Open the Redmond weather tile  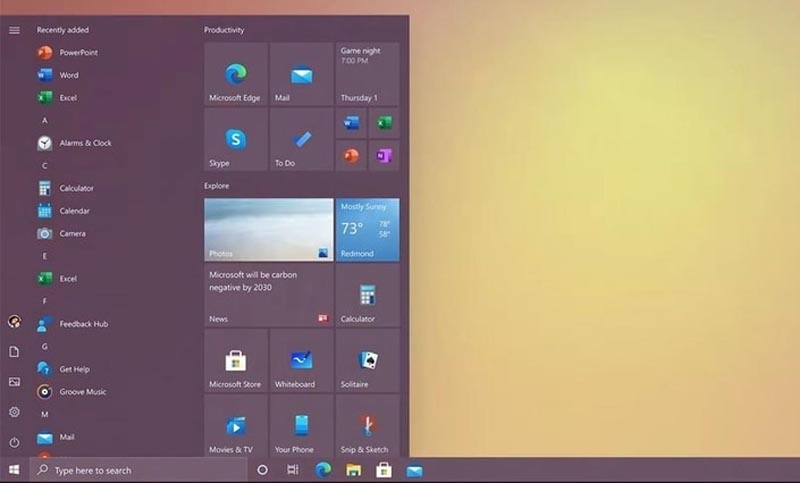(367, 230)
